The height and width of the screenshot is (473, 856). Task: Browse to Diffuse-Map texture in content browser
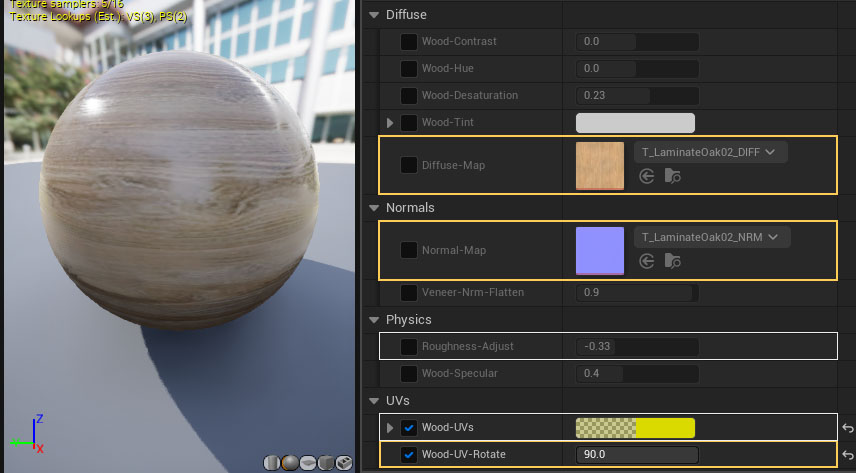click(x=673, y=176)
